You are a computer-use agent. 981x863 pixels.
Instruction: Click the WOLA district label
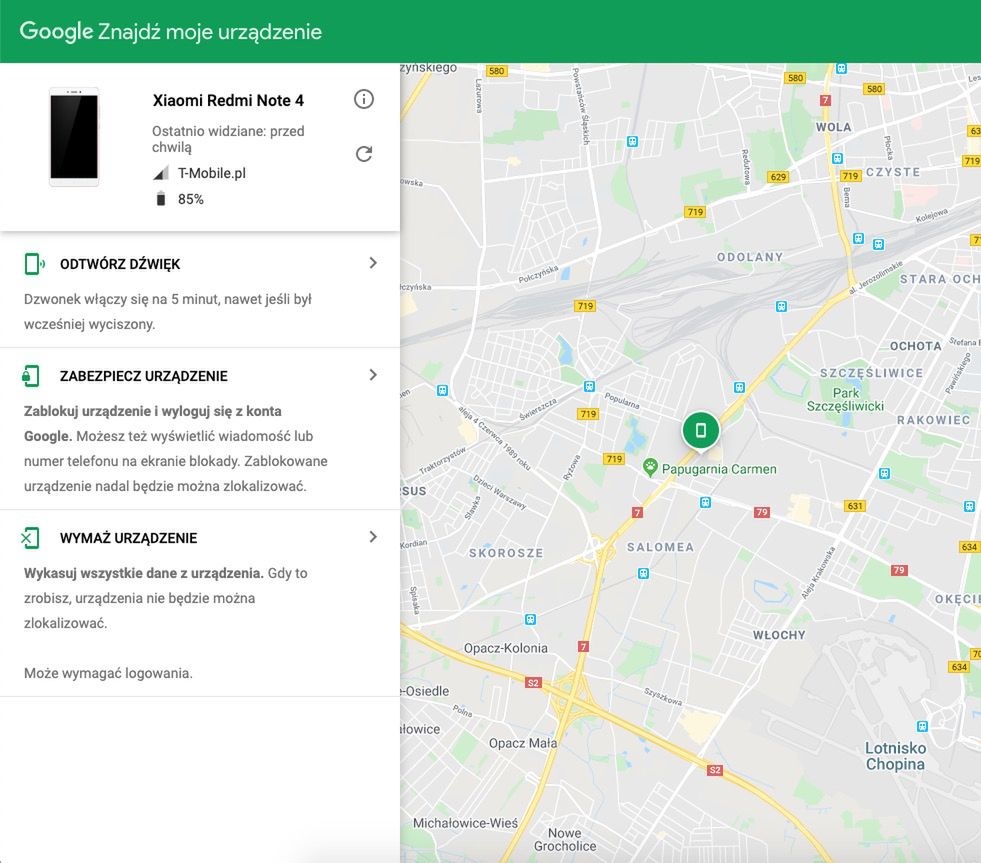(x=833, y=127)
